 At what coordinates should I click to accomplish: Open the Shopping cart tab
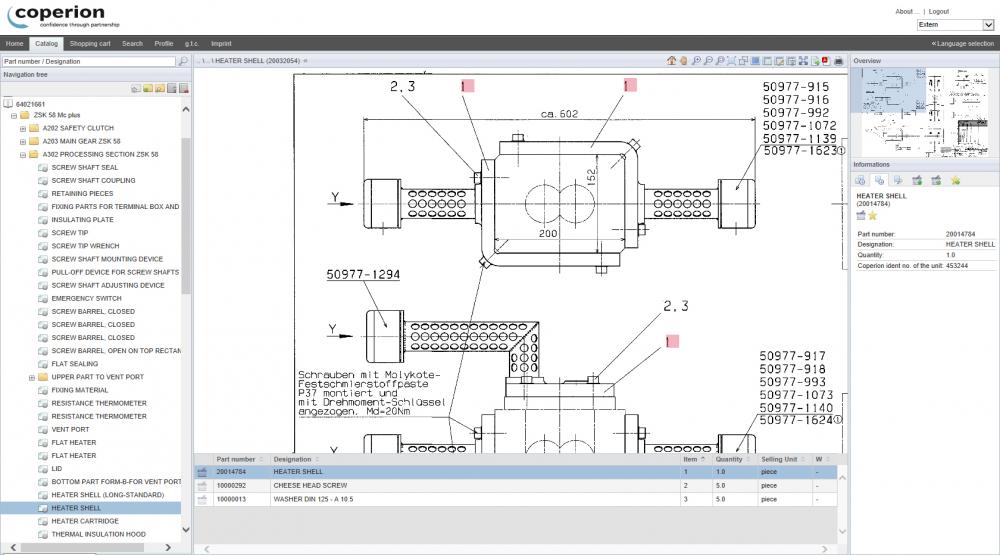click(90, 44)
